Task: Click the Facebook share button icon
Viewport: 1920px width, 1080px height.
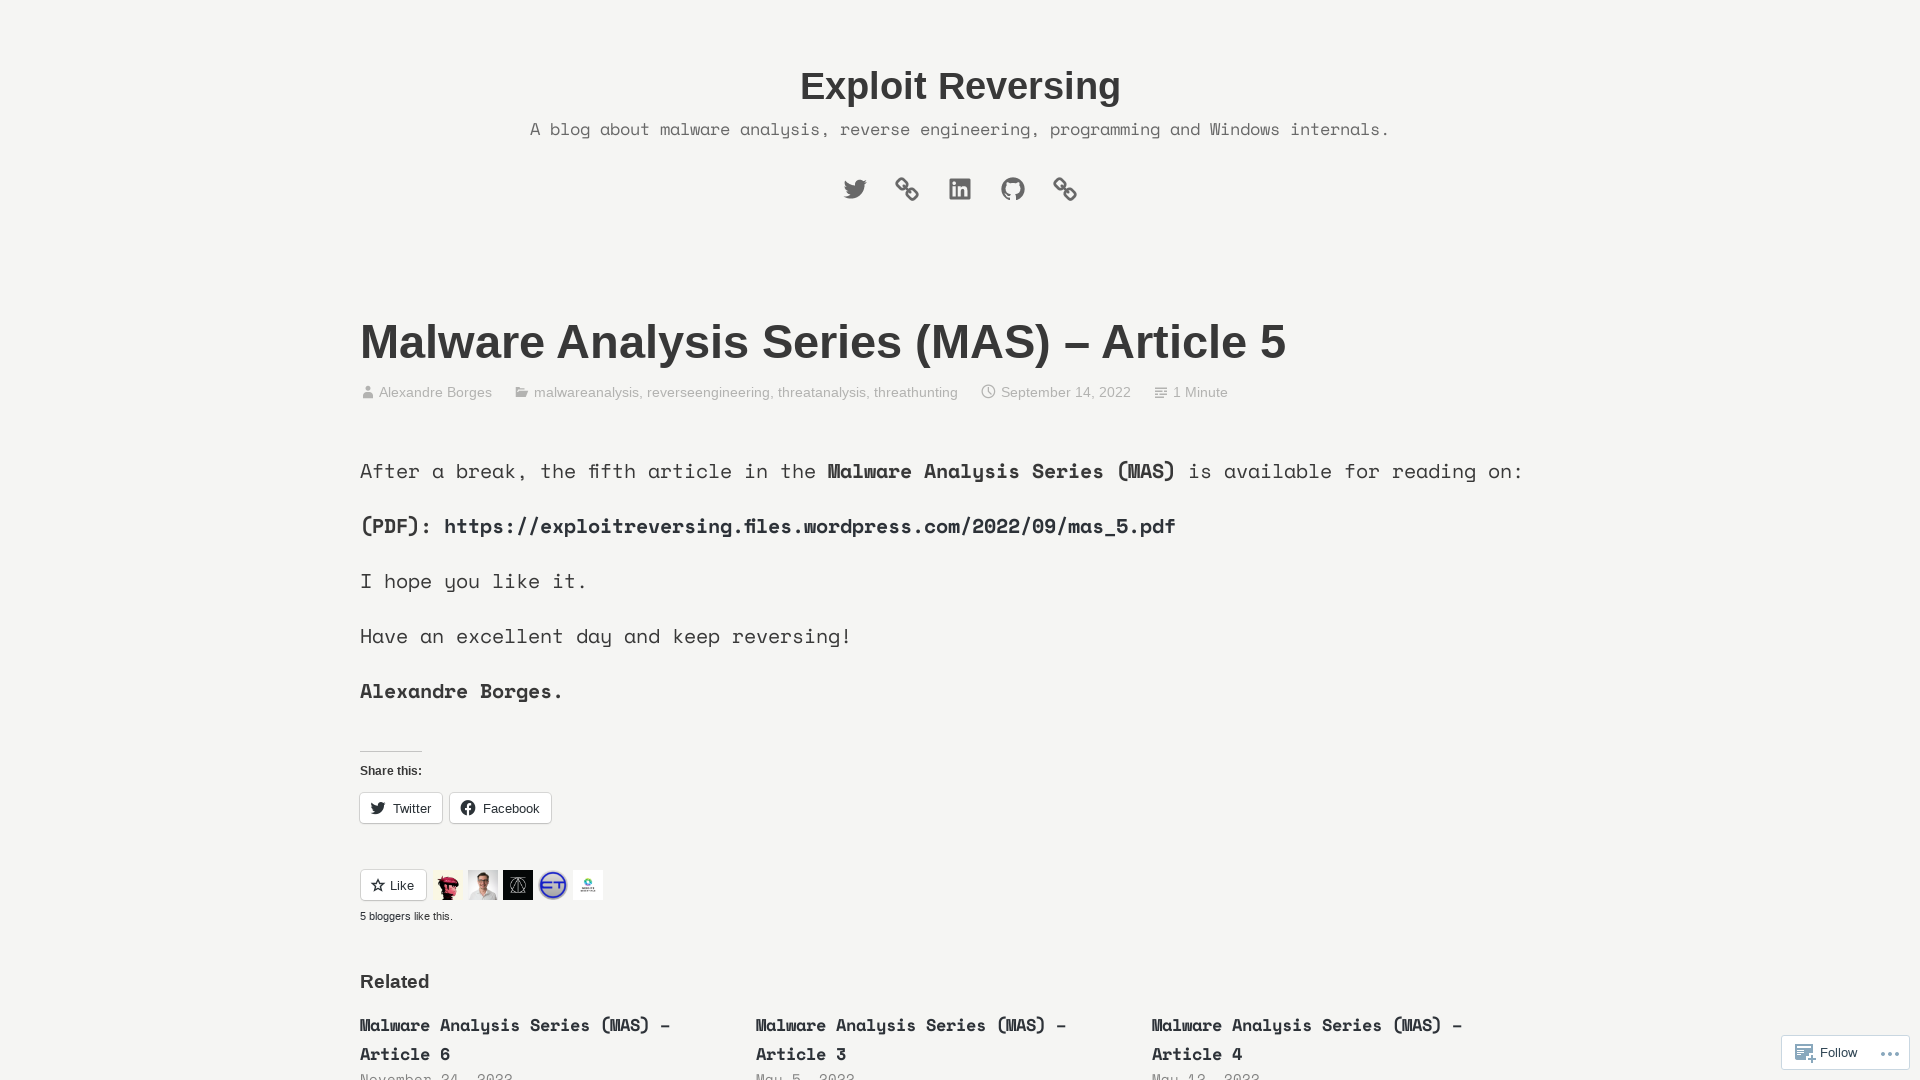Action: coord(468,807)
